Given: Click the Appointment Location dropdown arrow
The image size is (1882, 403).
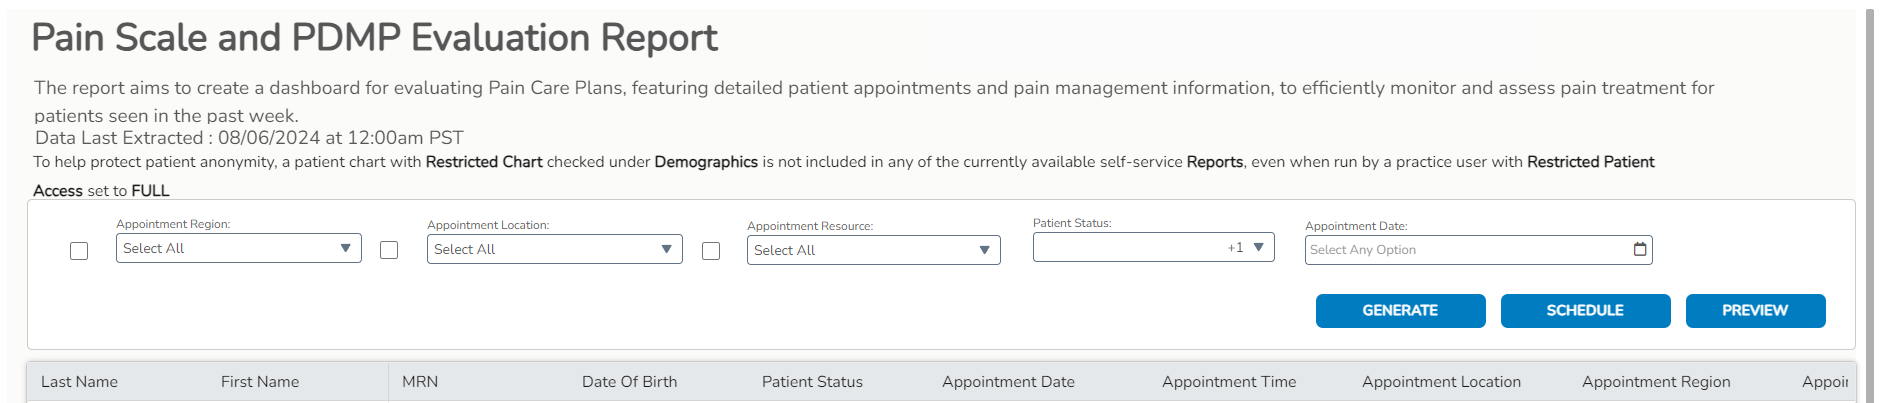Looking at the screenshot, I should [666, 249].
